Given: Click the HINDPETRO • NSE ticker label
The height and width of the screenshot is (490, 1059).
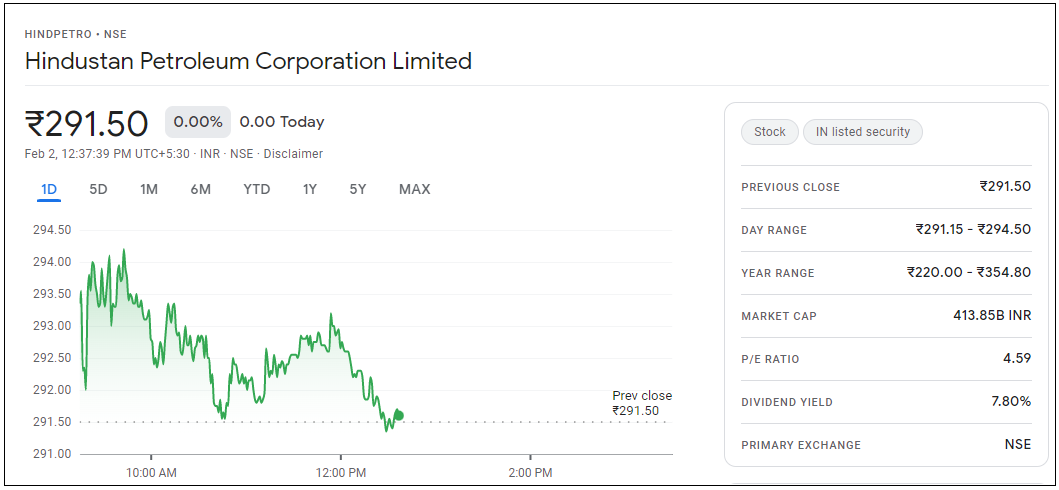Looking at the screenshot, I should click(76, 34).
